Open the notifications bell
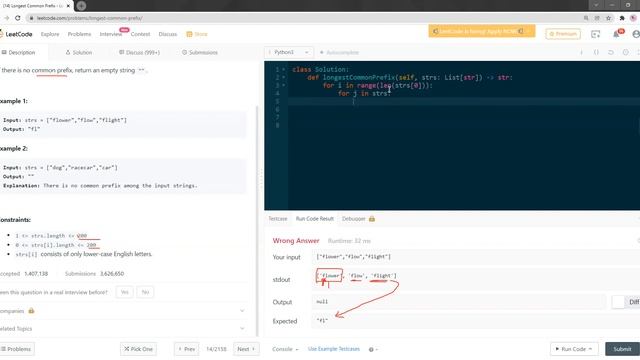640x360 pixels. [616, 34]
